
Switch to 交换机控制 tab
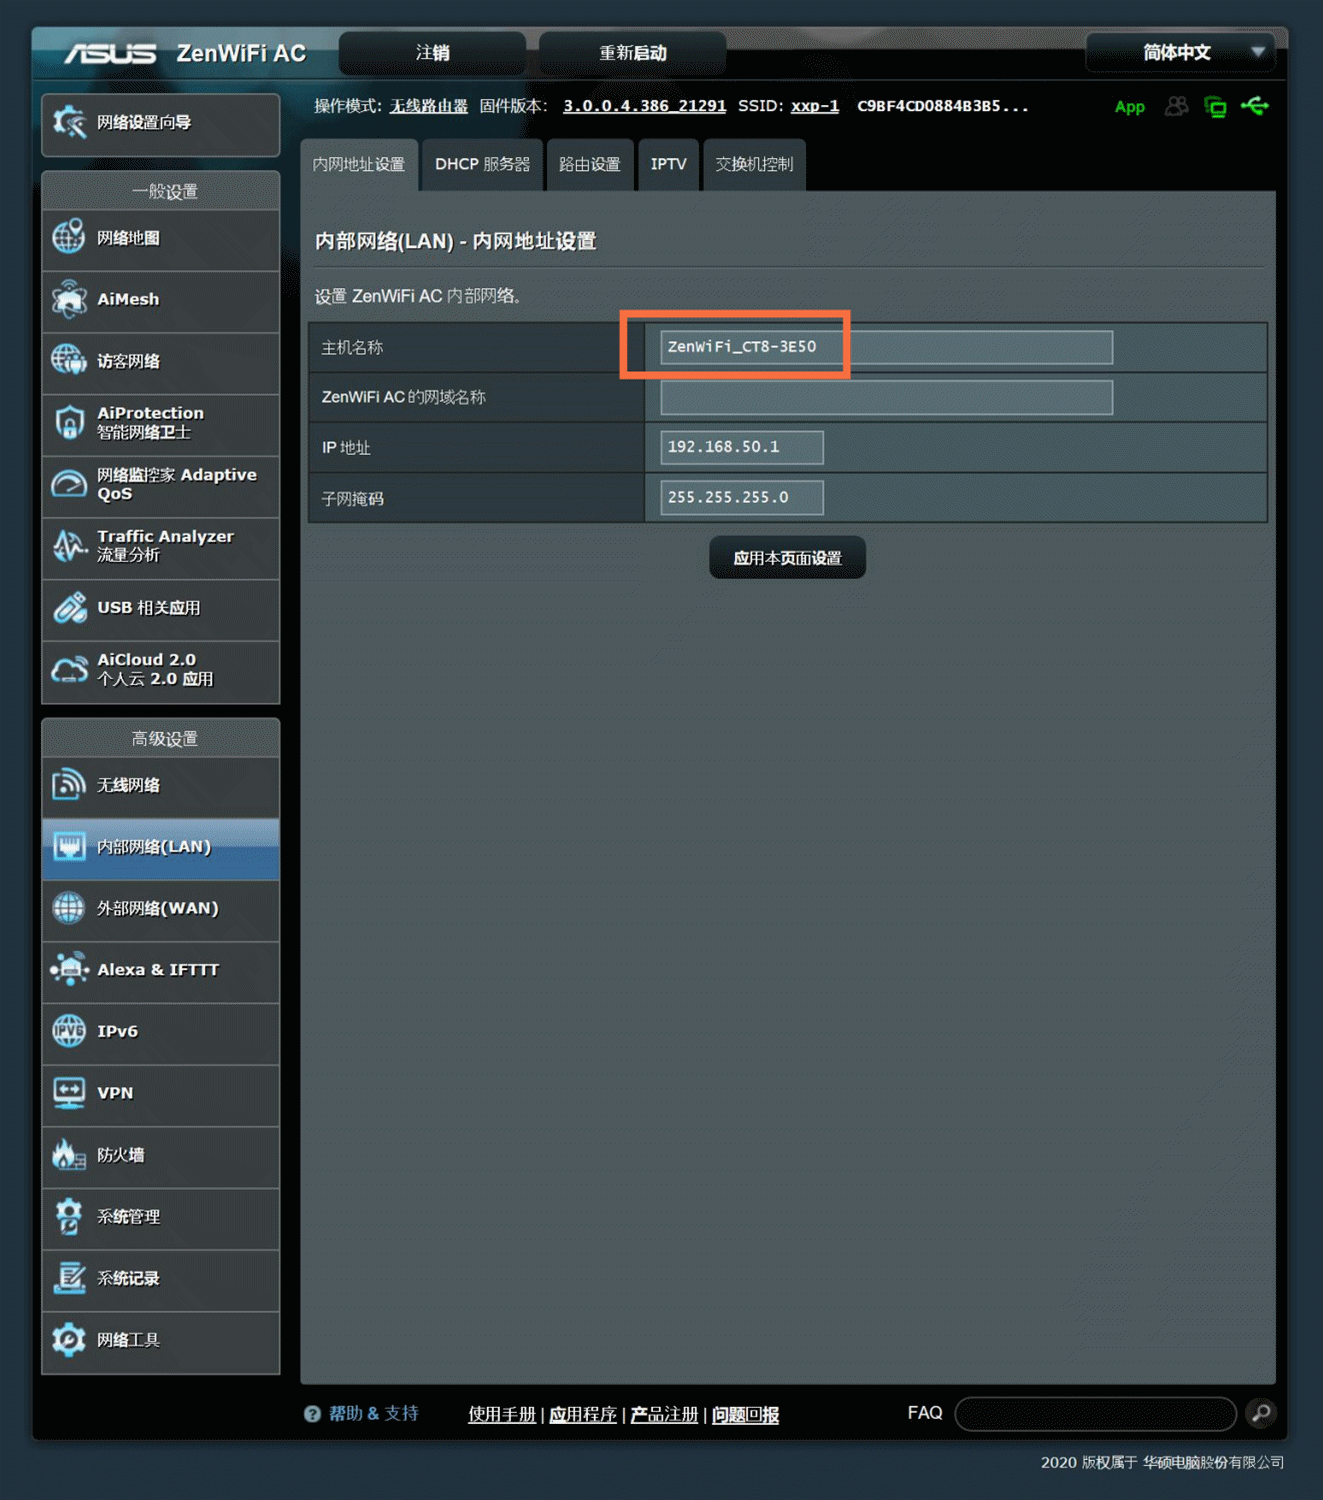tap(755, 164)
